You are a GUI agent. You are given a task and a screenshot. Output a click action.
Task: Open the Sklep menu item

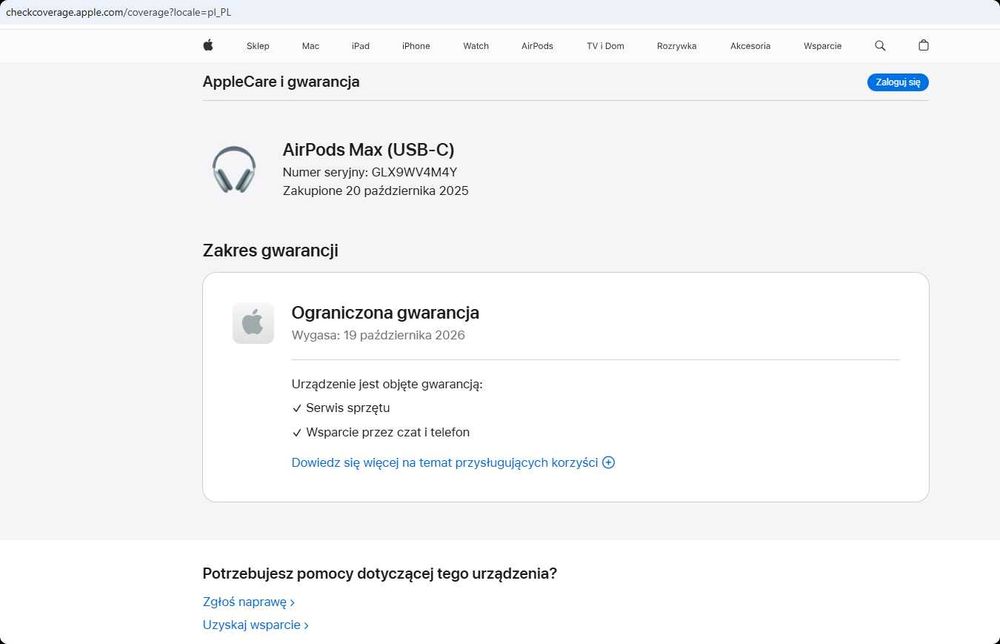click(258, 46)
